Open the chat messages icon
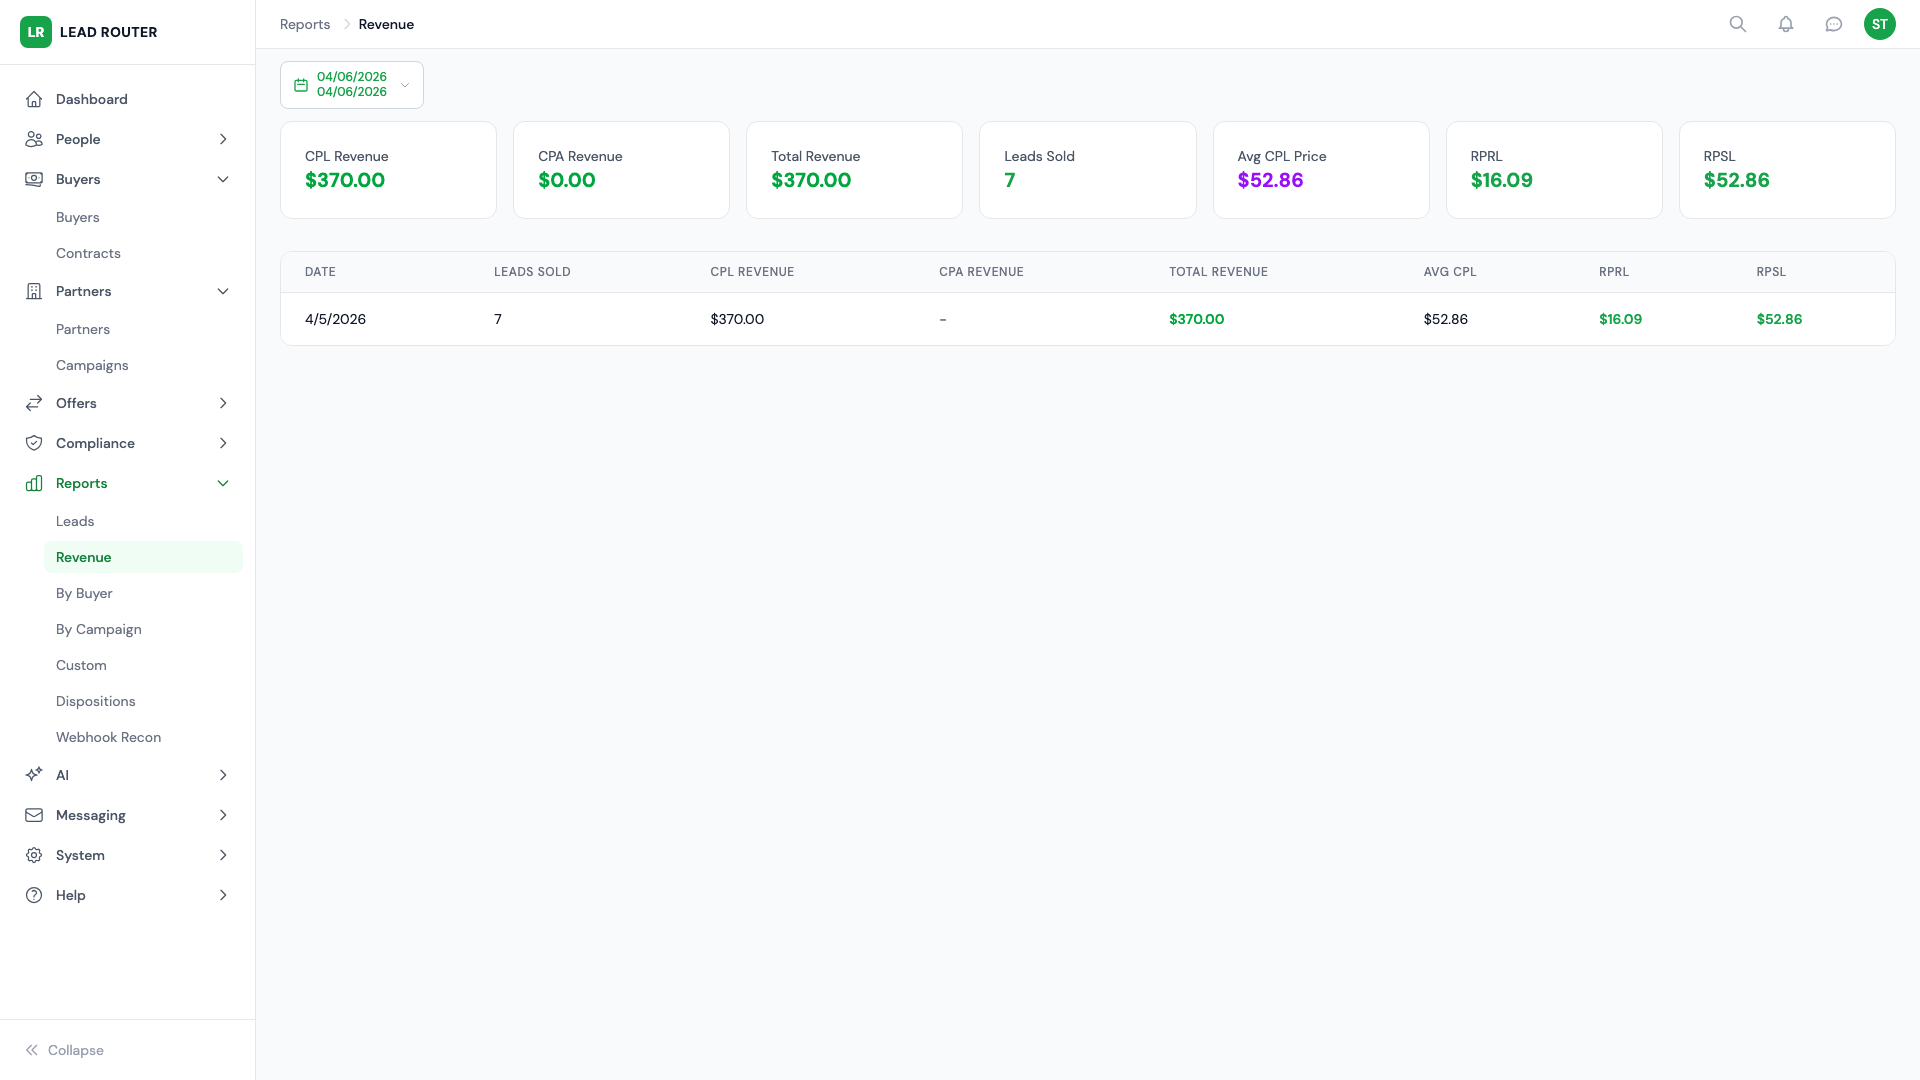 point(1834,24)
